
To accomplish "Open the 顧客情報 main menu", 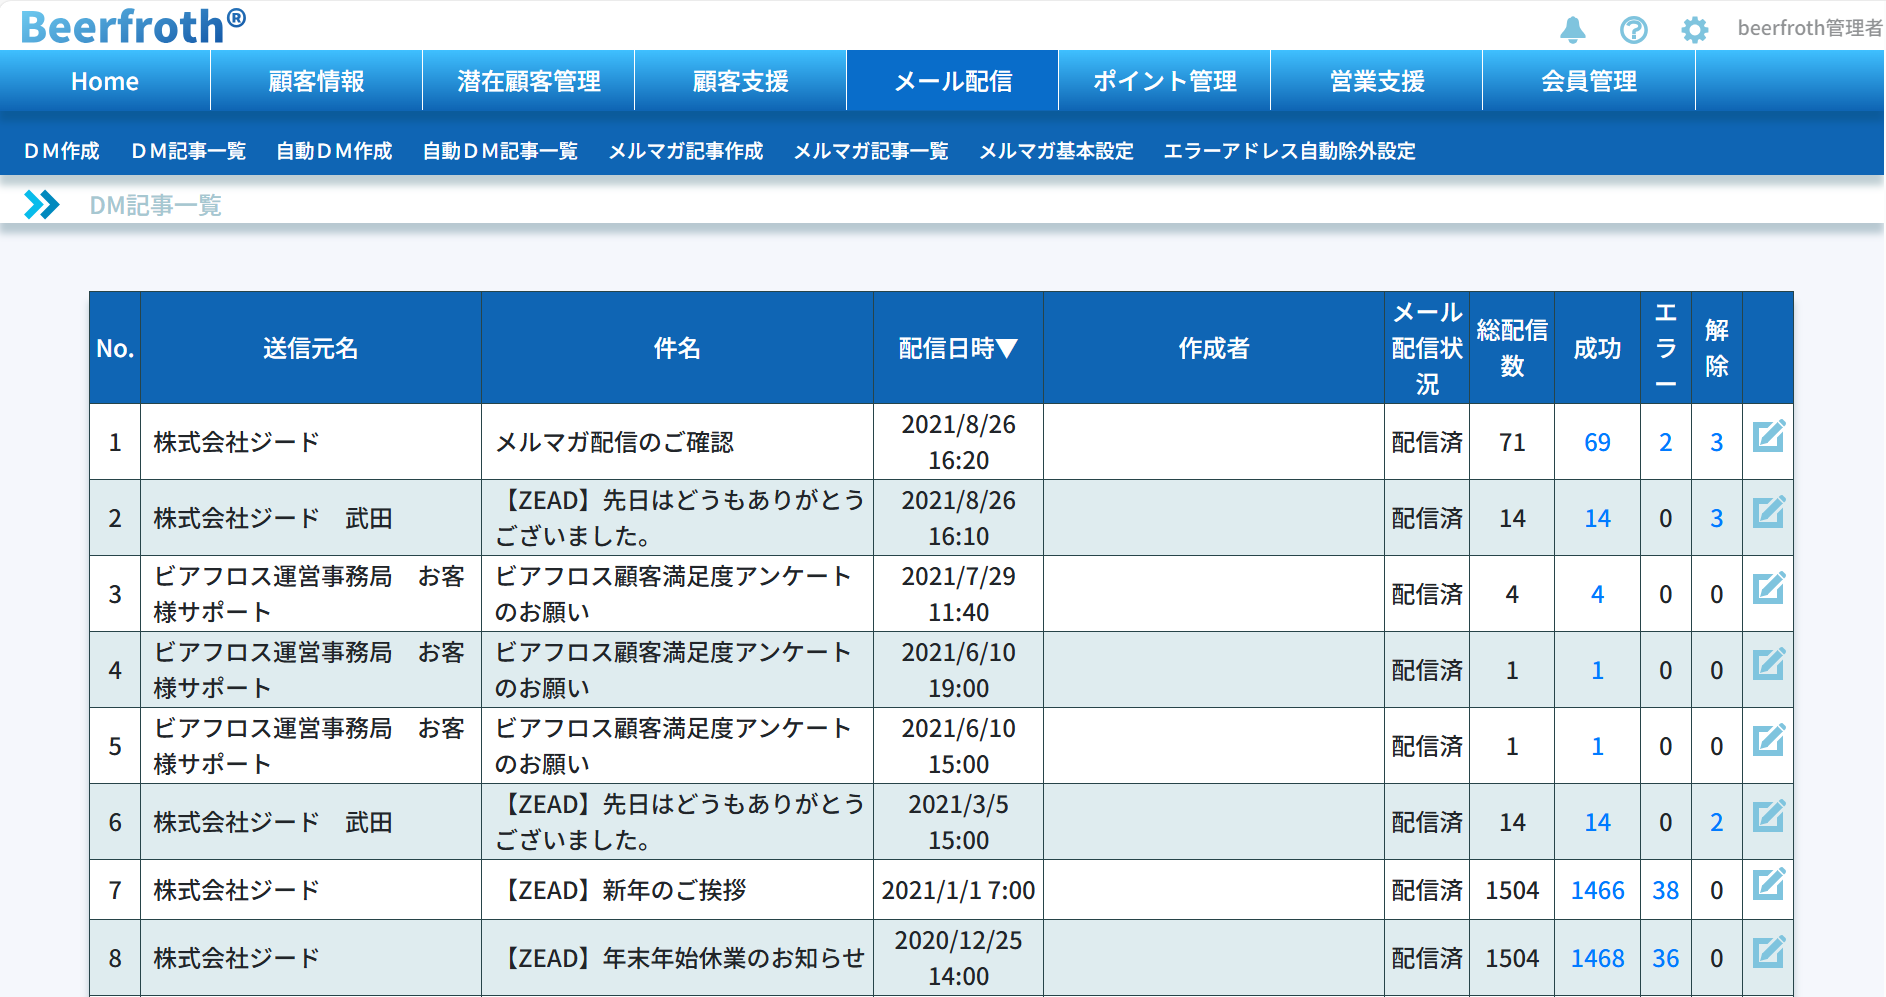I will (x=316, y=81).
